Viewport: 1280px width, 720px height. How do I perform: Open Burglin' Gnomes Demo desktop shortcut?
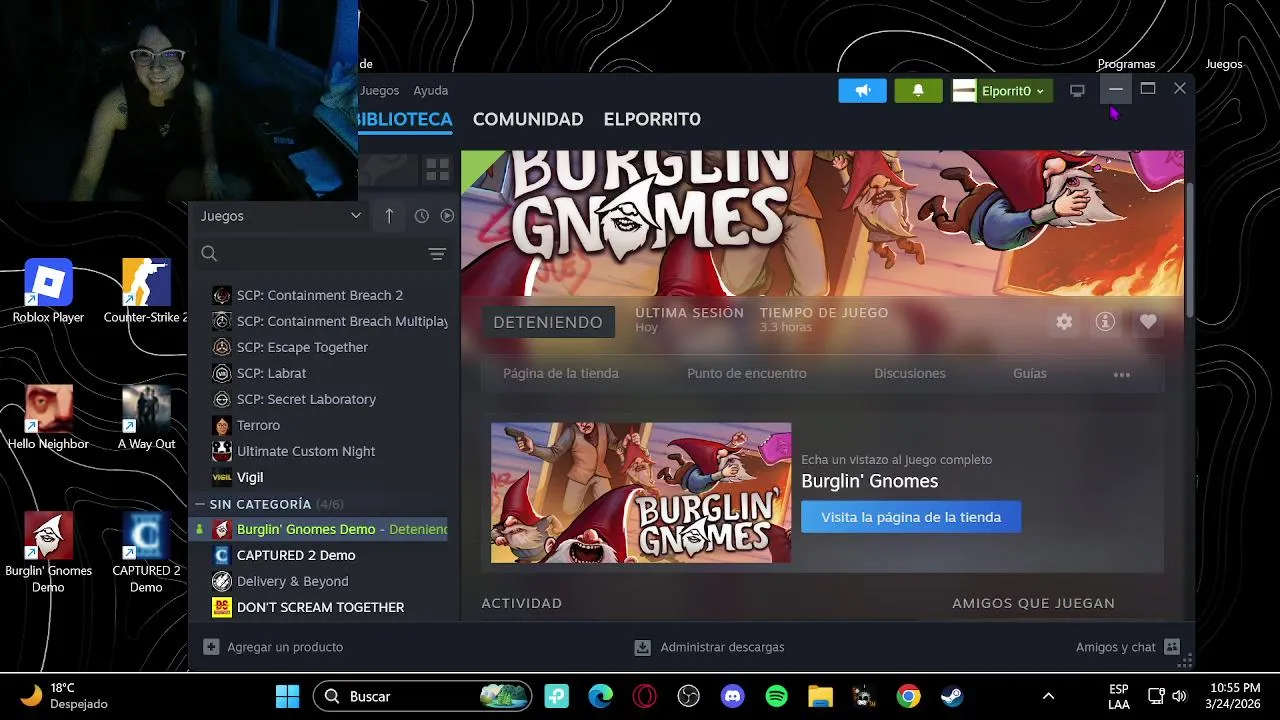[x=48, y=553]
